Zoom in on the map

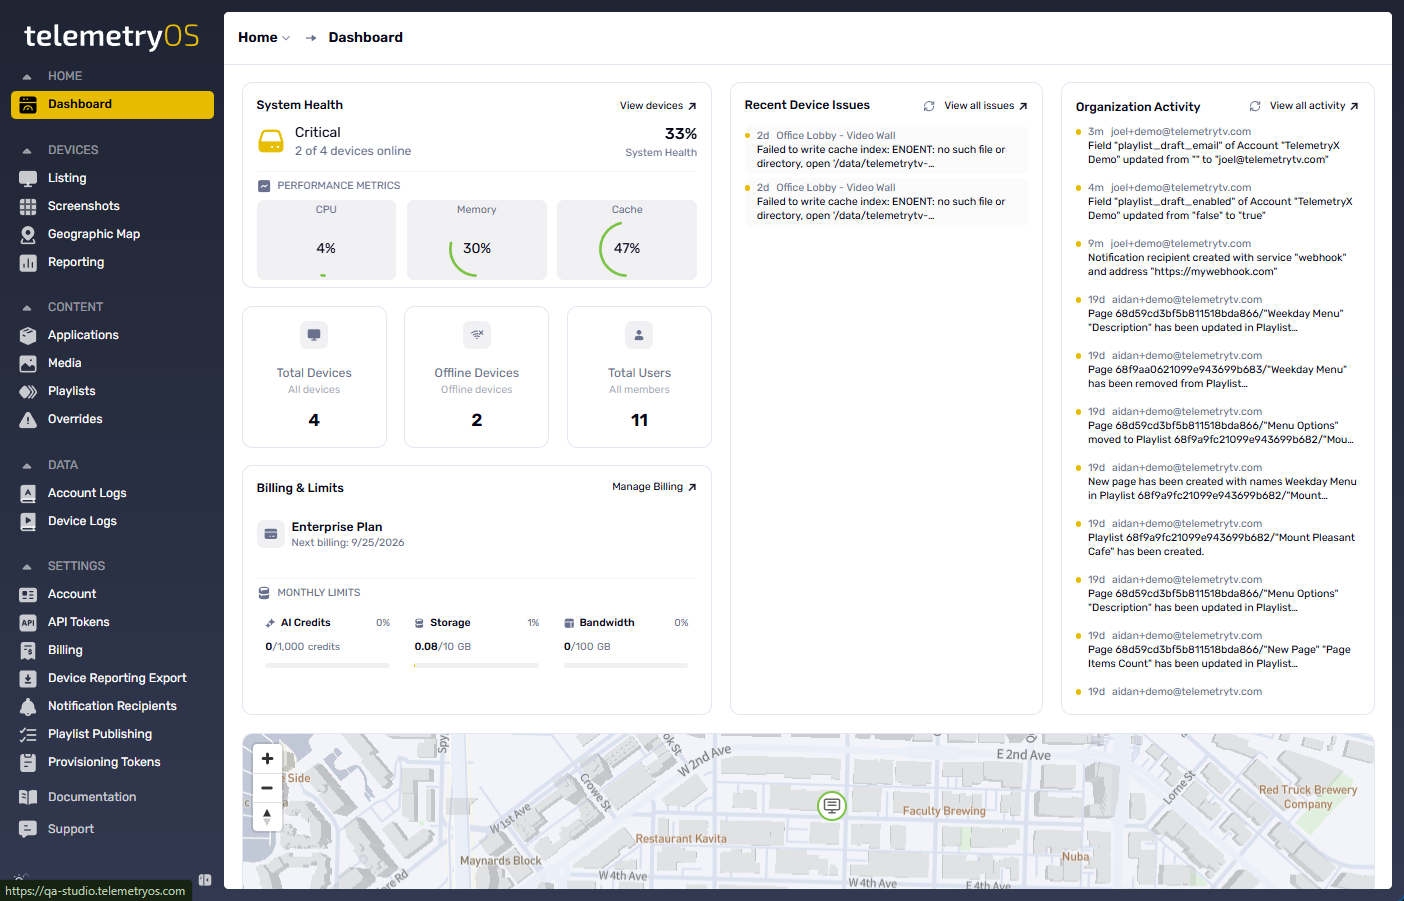(x=267, y=759)
